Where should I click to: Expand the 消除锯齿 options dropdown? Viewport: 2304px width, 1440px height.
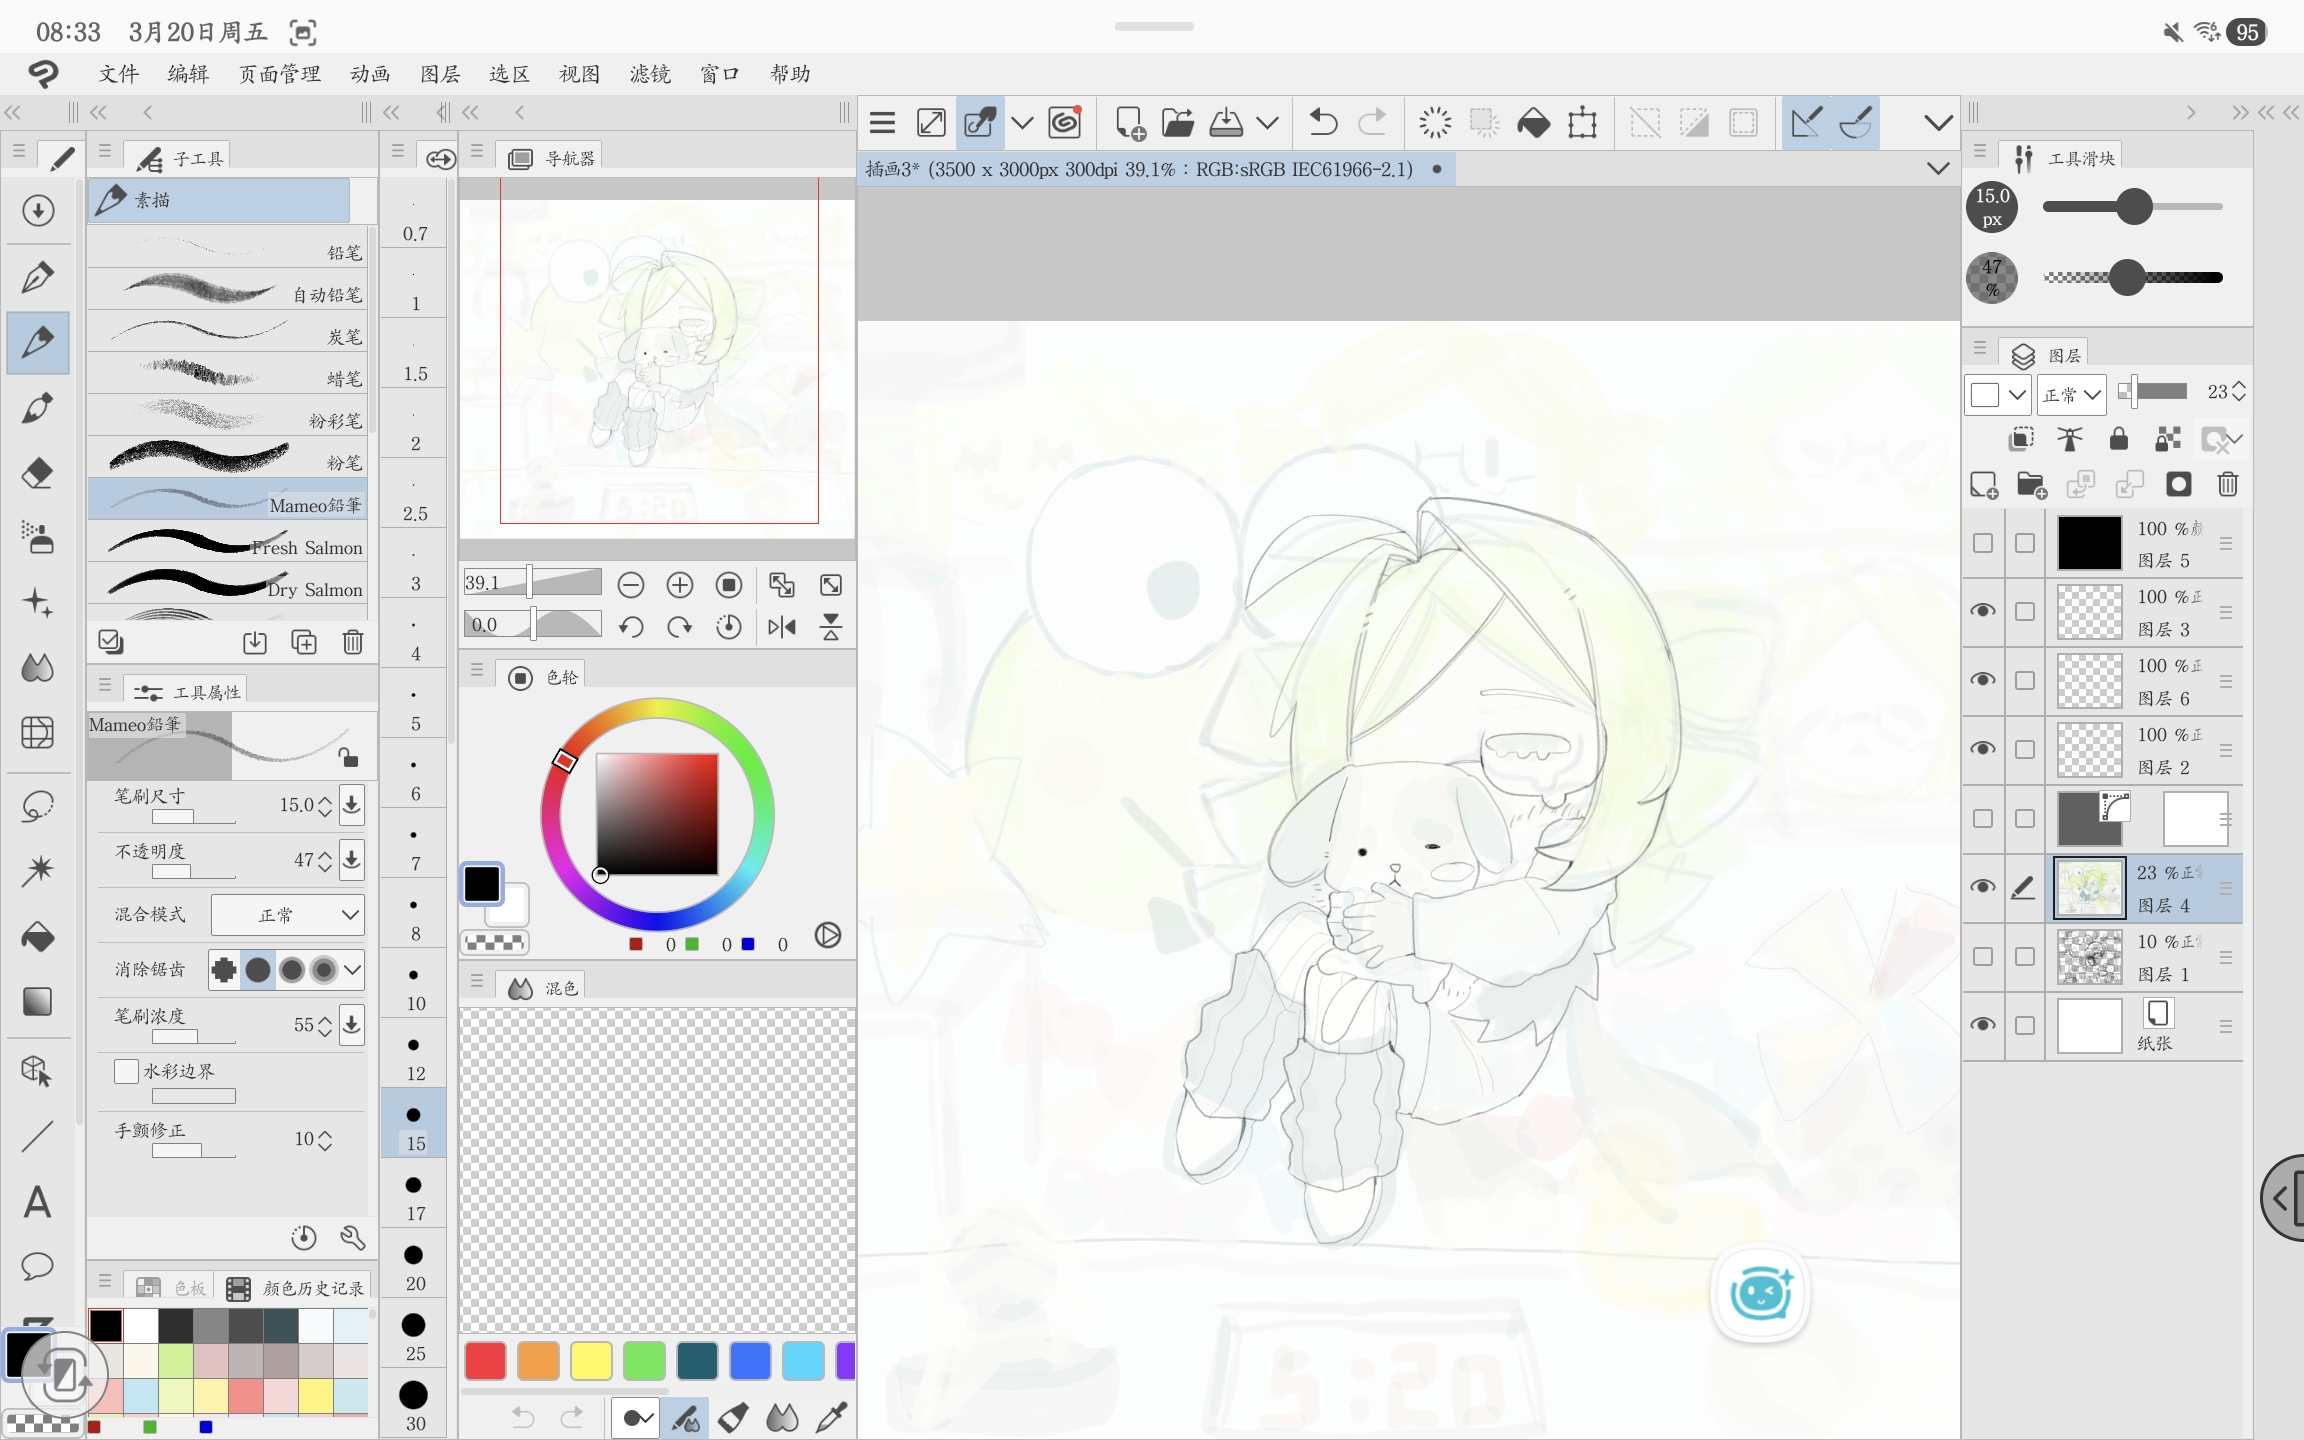[x=352, y=969]
